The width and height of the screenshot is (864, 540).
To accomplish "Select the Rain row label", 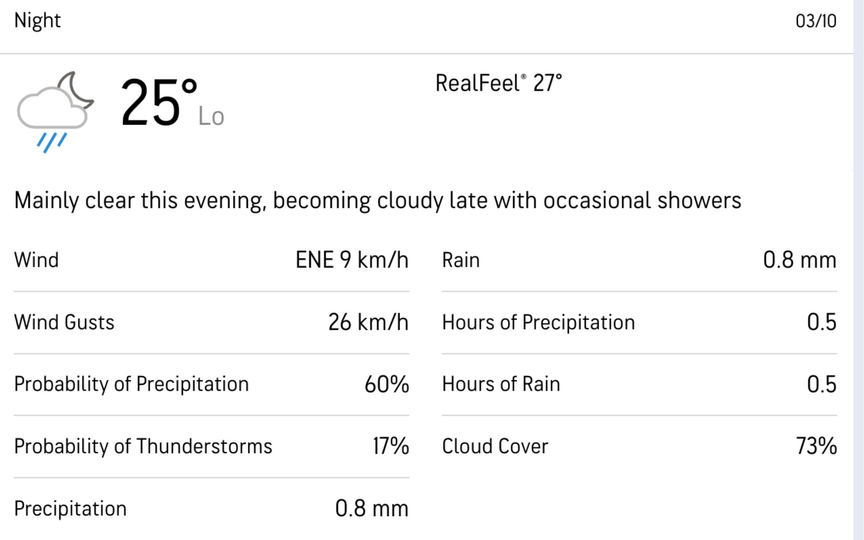I will coord(461,260).
